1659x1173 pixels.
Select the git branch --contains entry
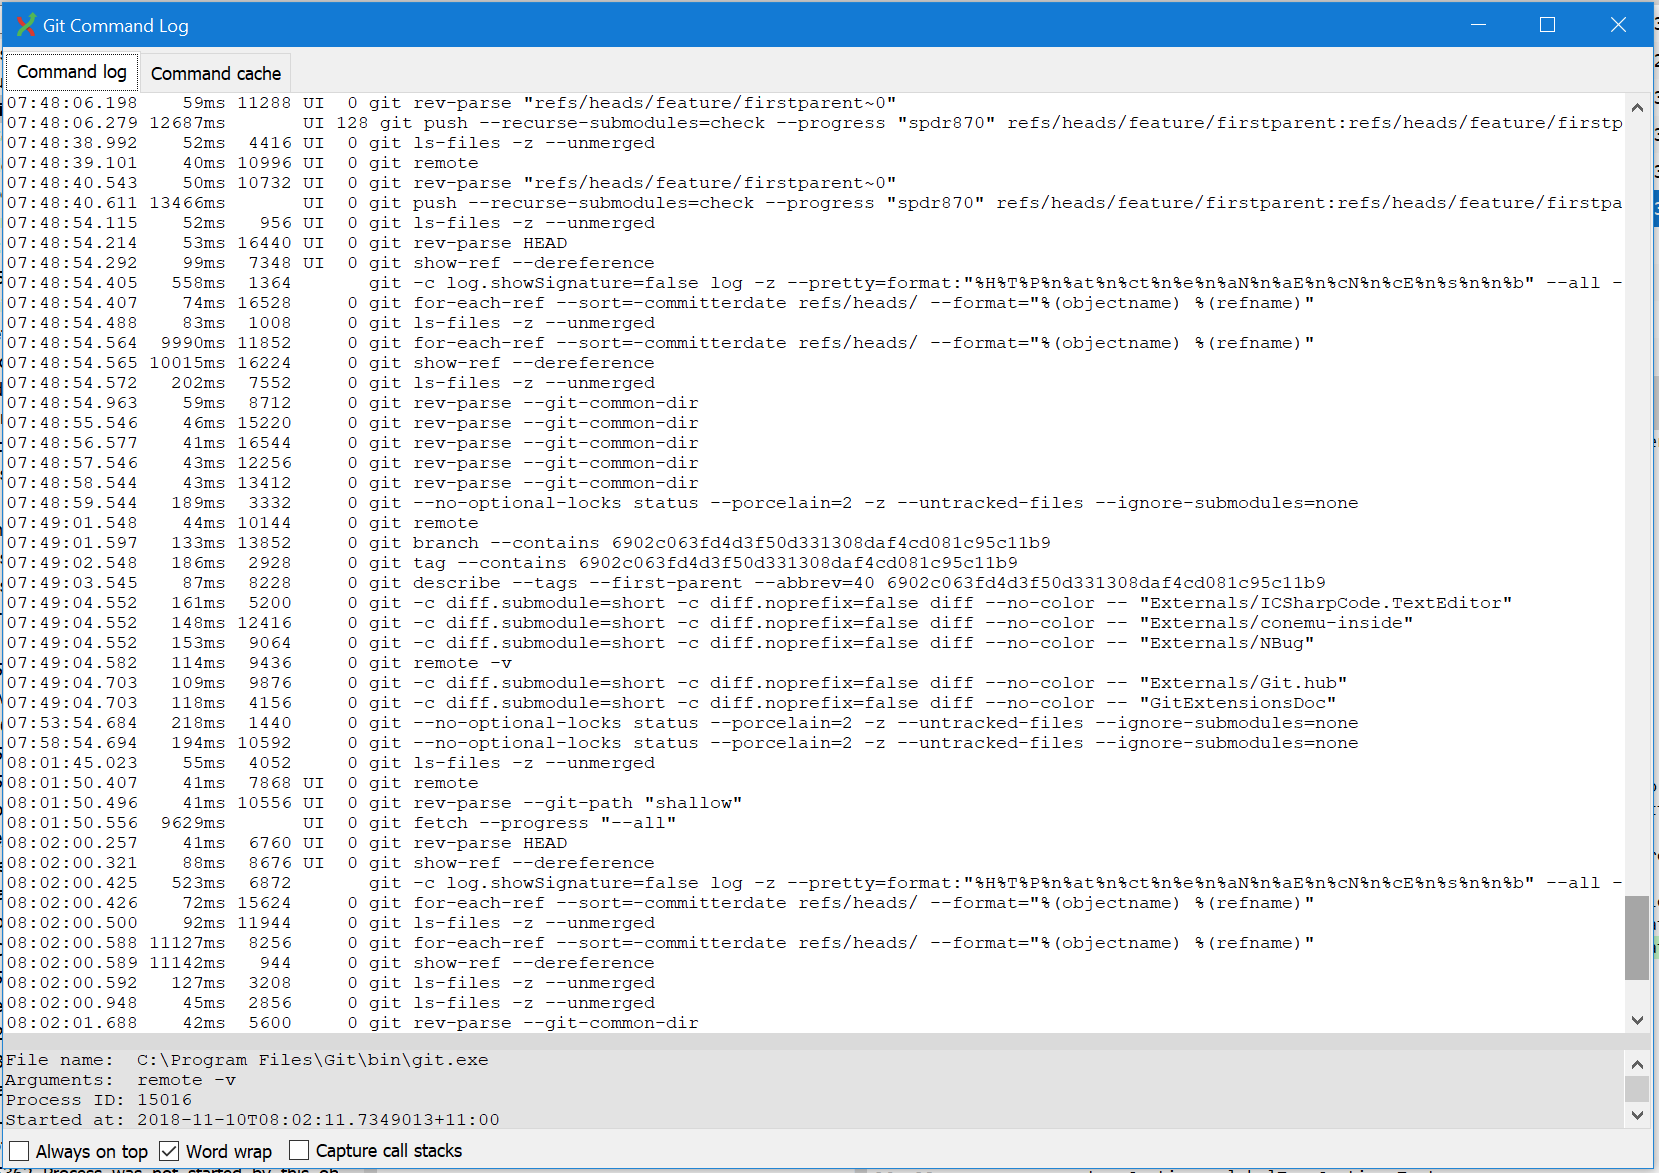600,542
